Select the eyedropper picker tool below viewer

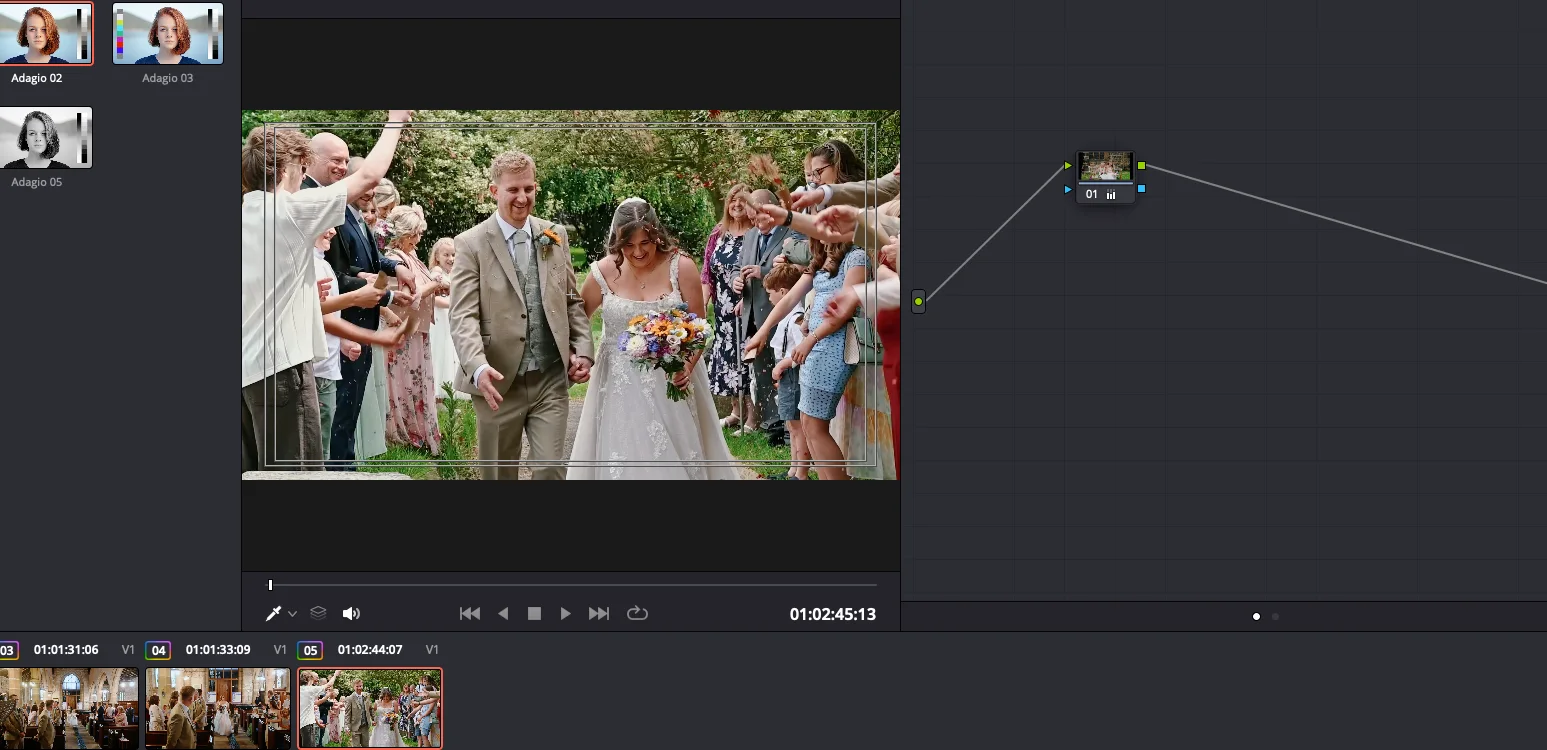pyautogui.click(x=273, y=613)
